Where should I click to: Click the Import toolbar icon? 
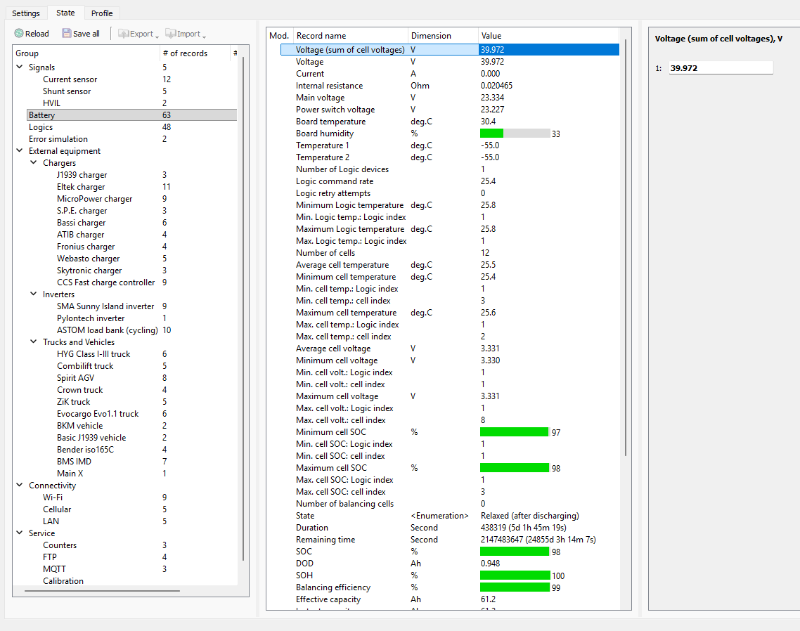(170, 34)
